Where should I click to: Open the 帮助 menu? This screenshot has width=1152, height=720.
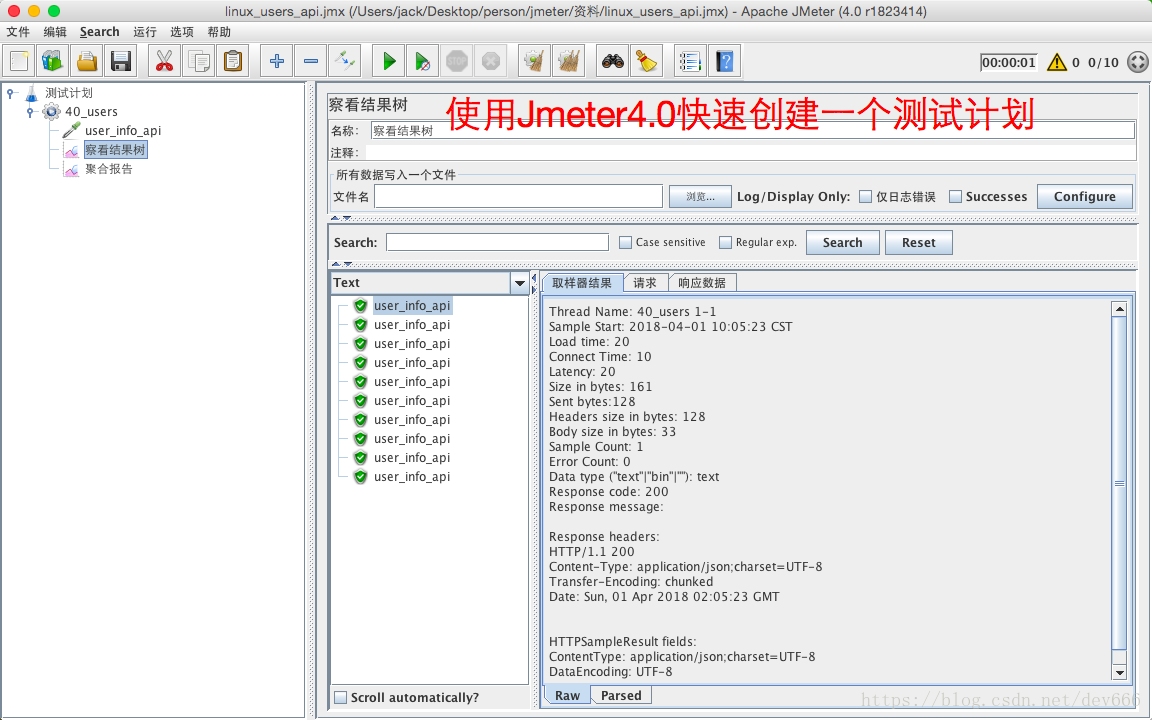(x=219, y=32)
